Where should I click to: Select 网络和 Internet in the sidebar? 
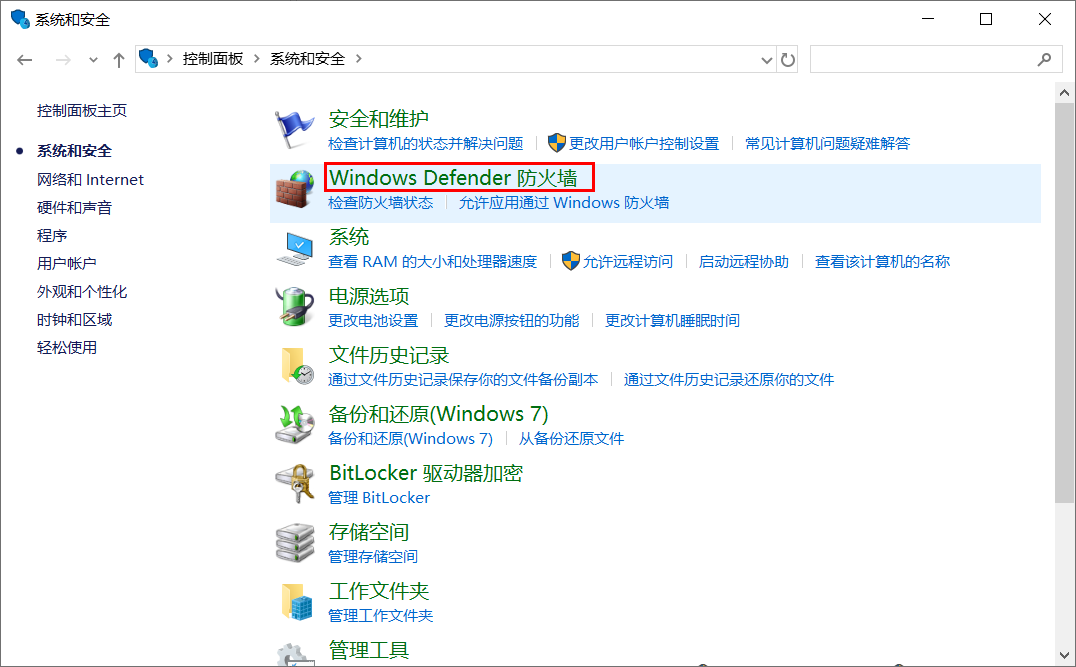coord(90,180)
